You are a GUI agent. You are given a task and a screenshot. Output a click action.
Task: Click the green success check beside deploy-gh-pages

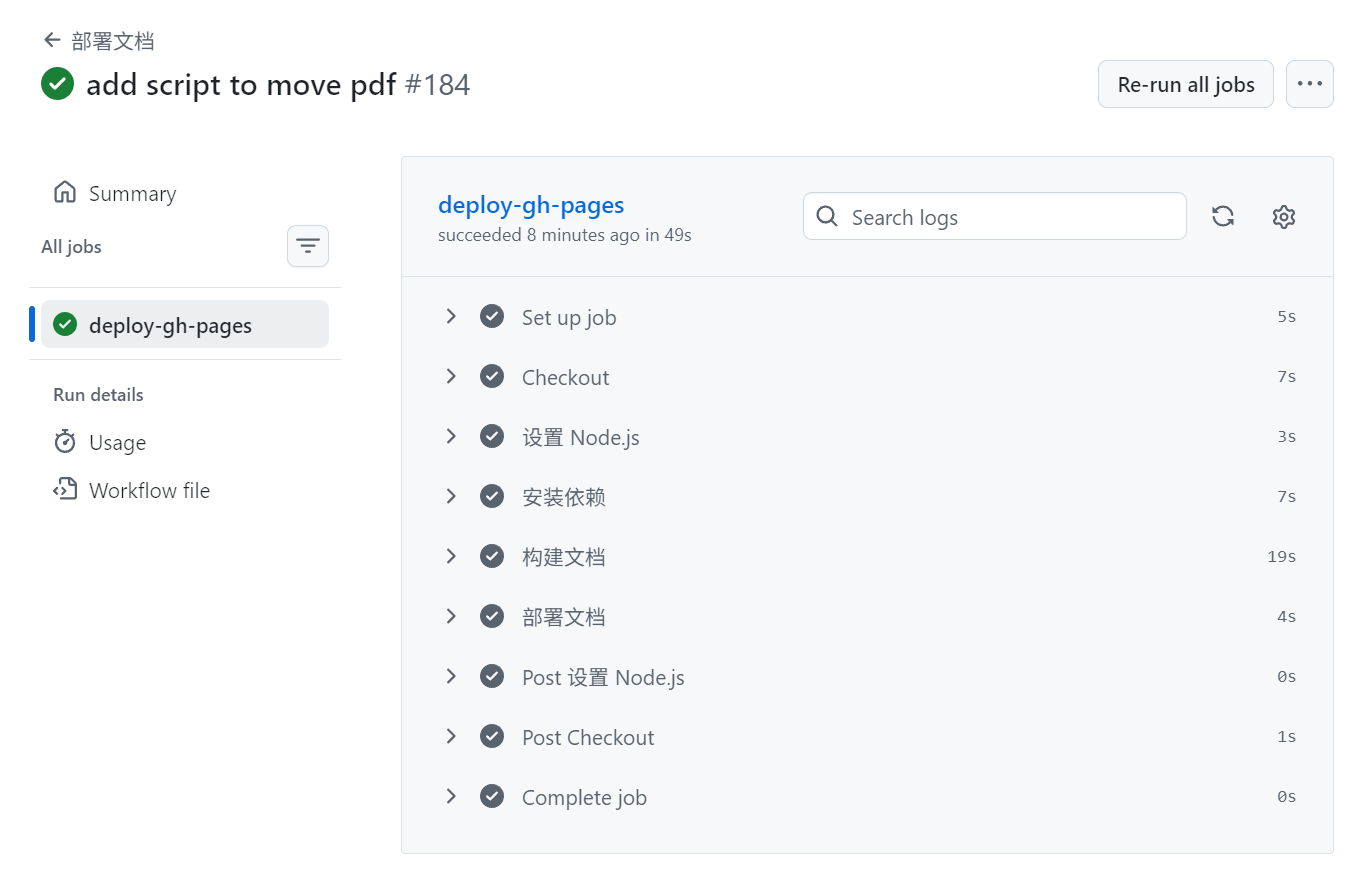(65, 324)
